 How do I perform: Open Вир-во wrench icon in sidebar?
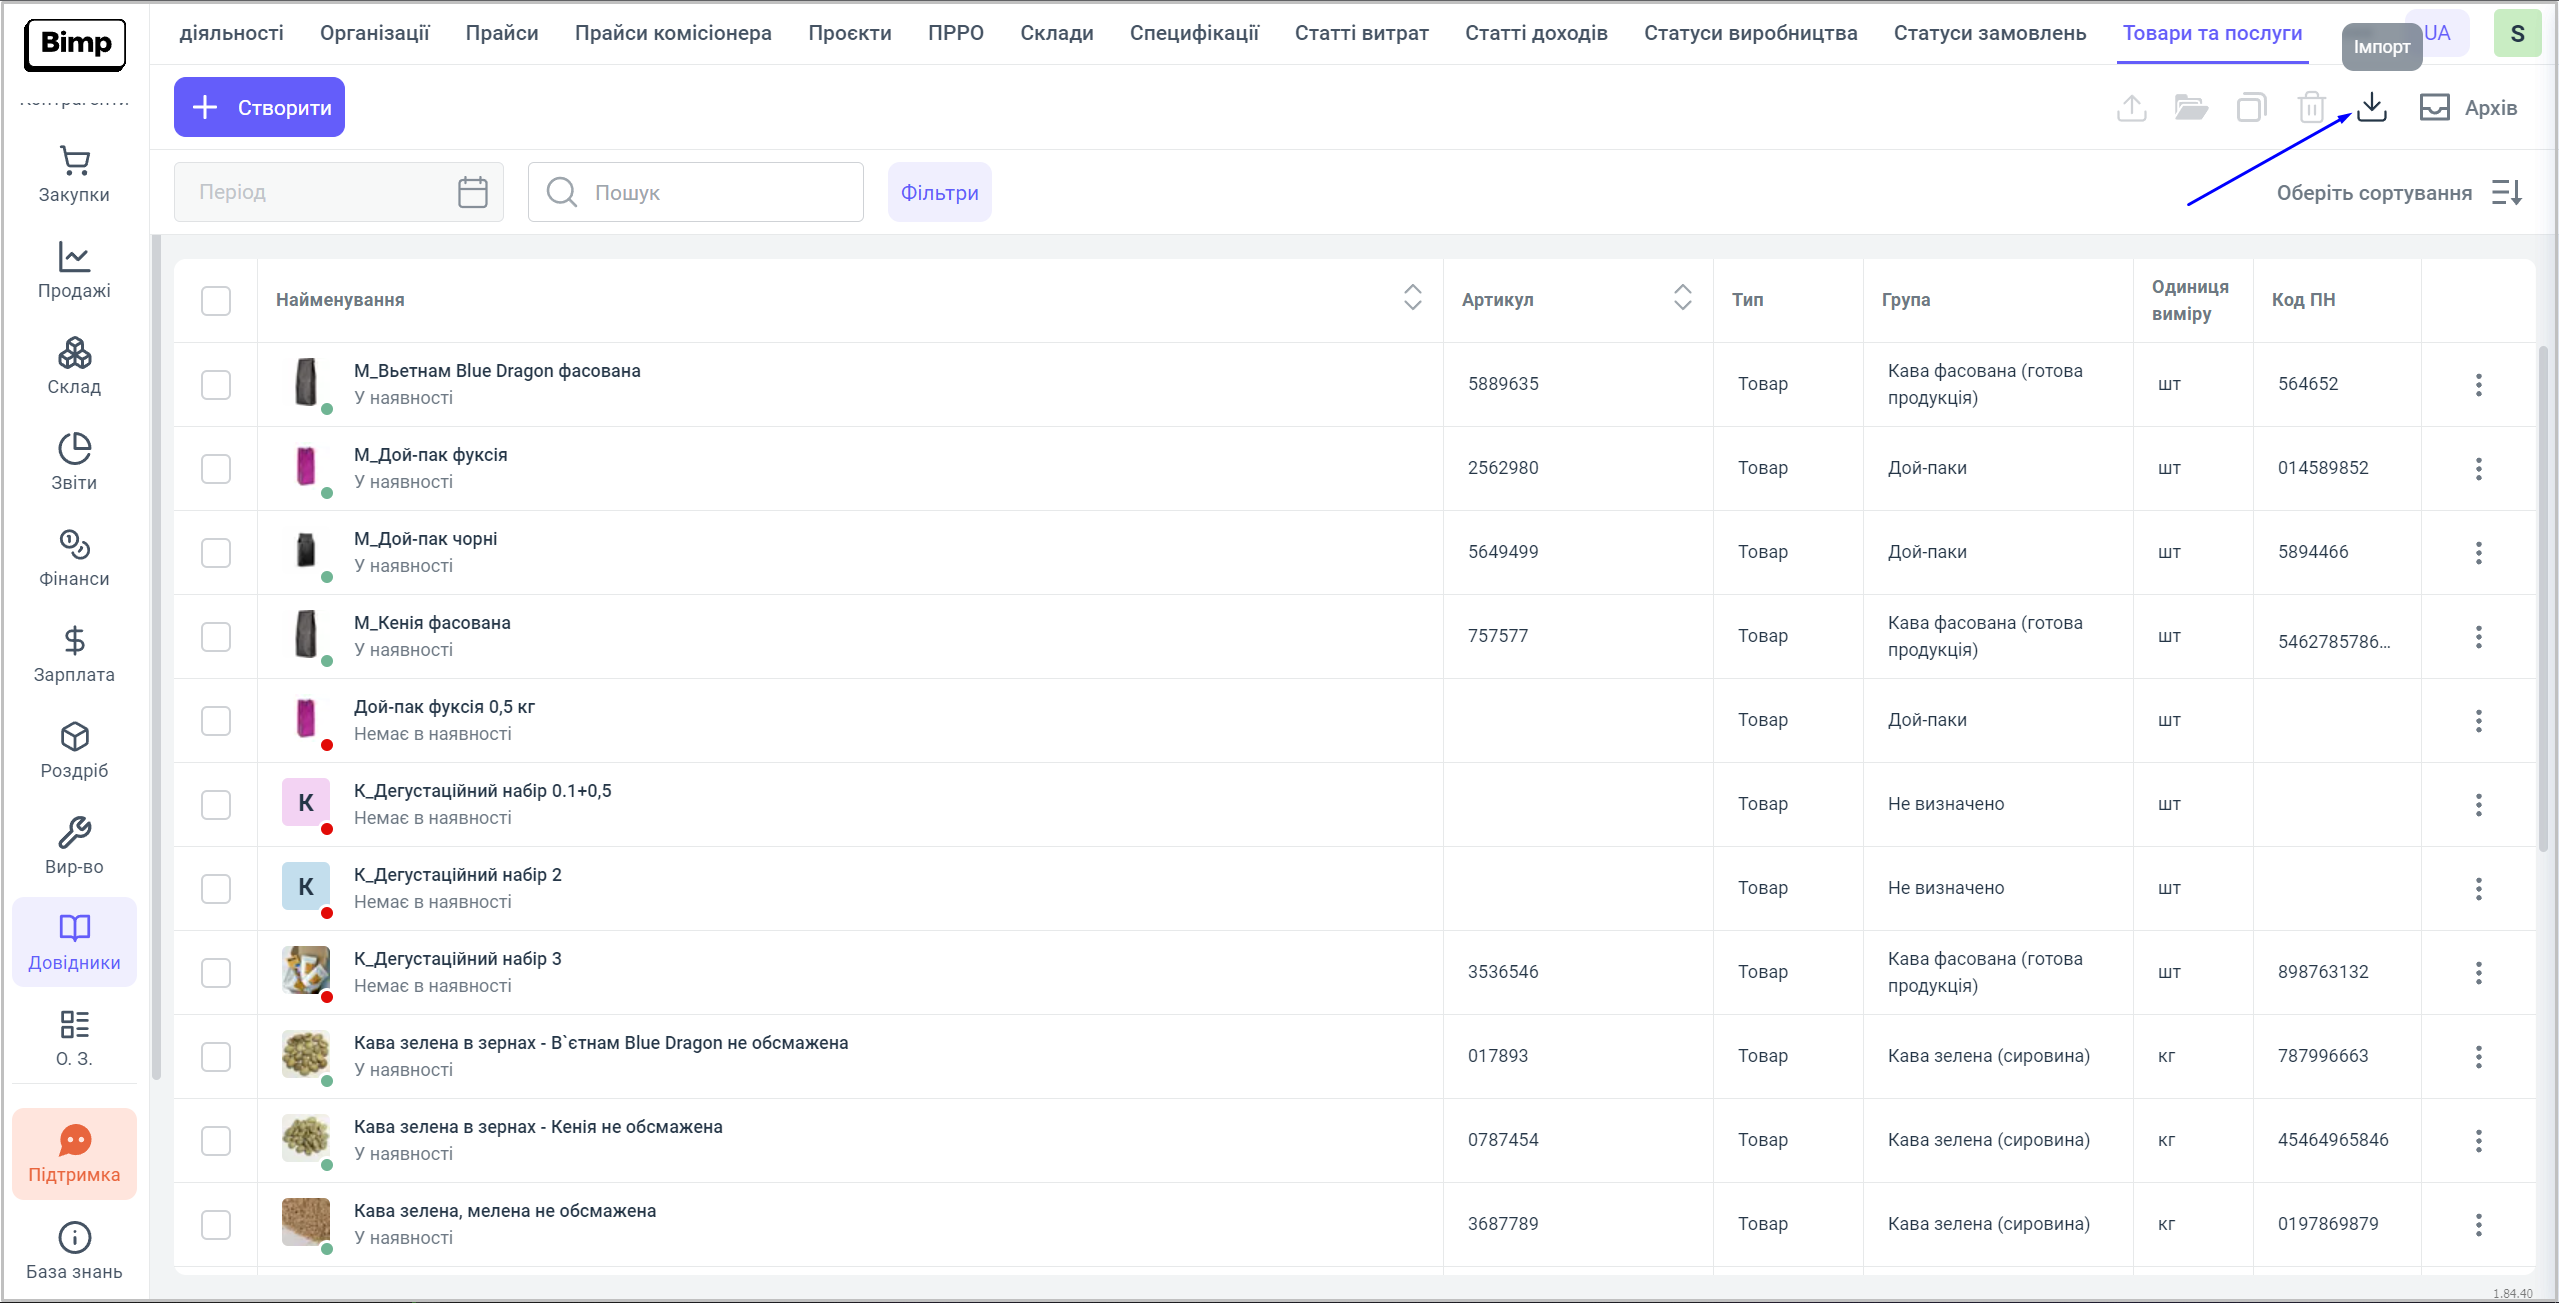pos(74,846)
